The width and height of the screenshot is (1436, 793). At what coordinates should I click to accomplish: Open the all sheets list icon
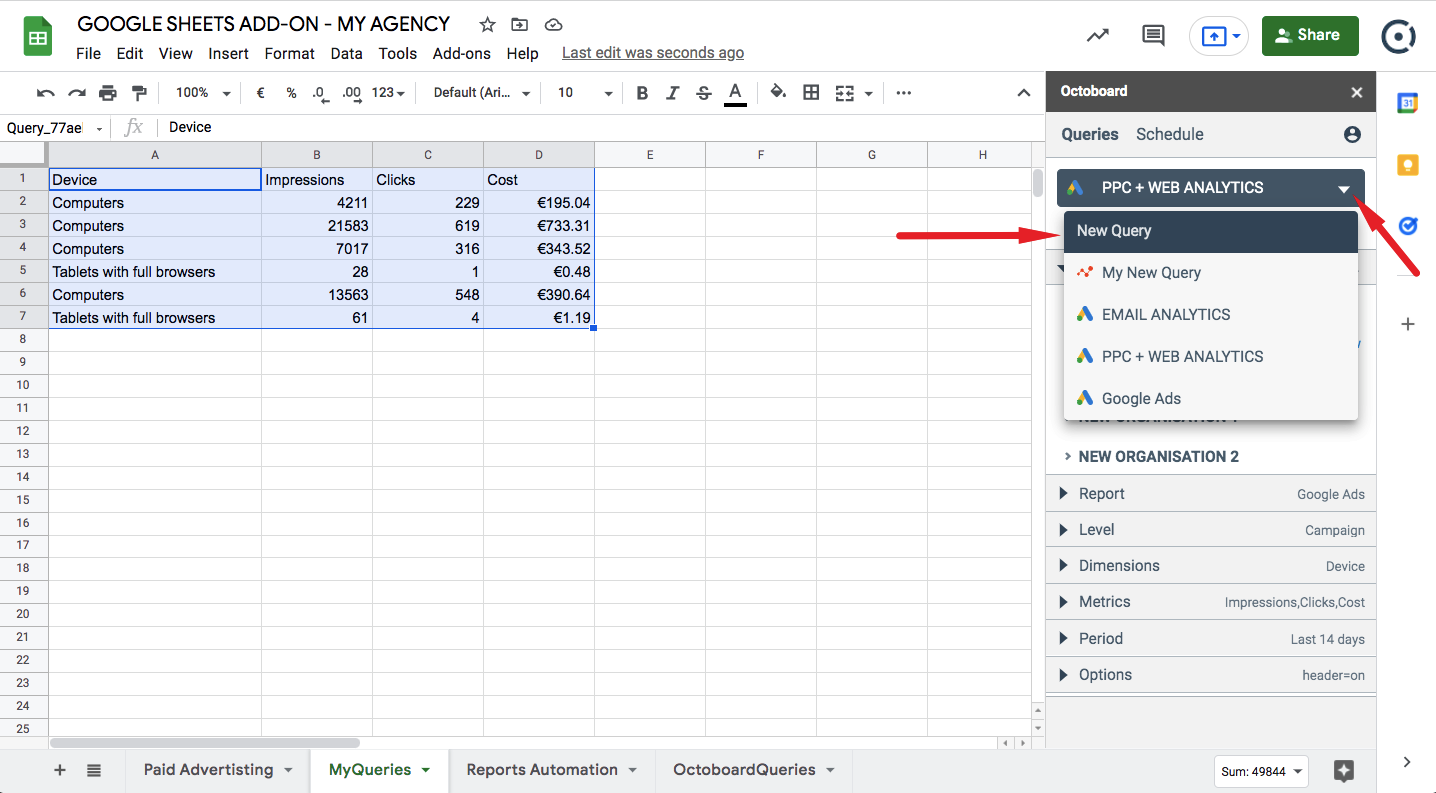(x=94, y=770)
